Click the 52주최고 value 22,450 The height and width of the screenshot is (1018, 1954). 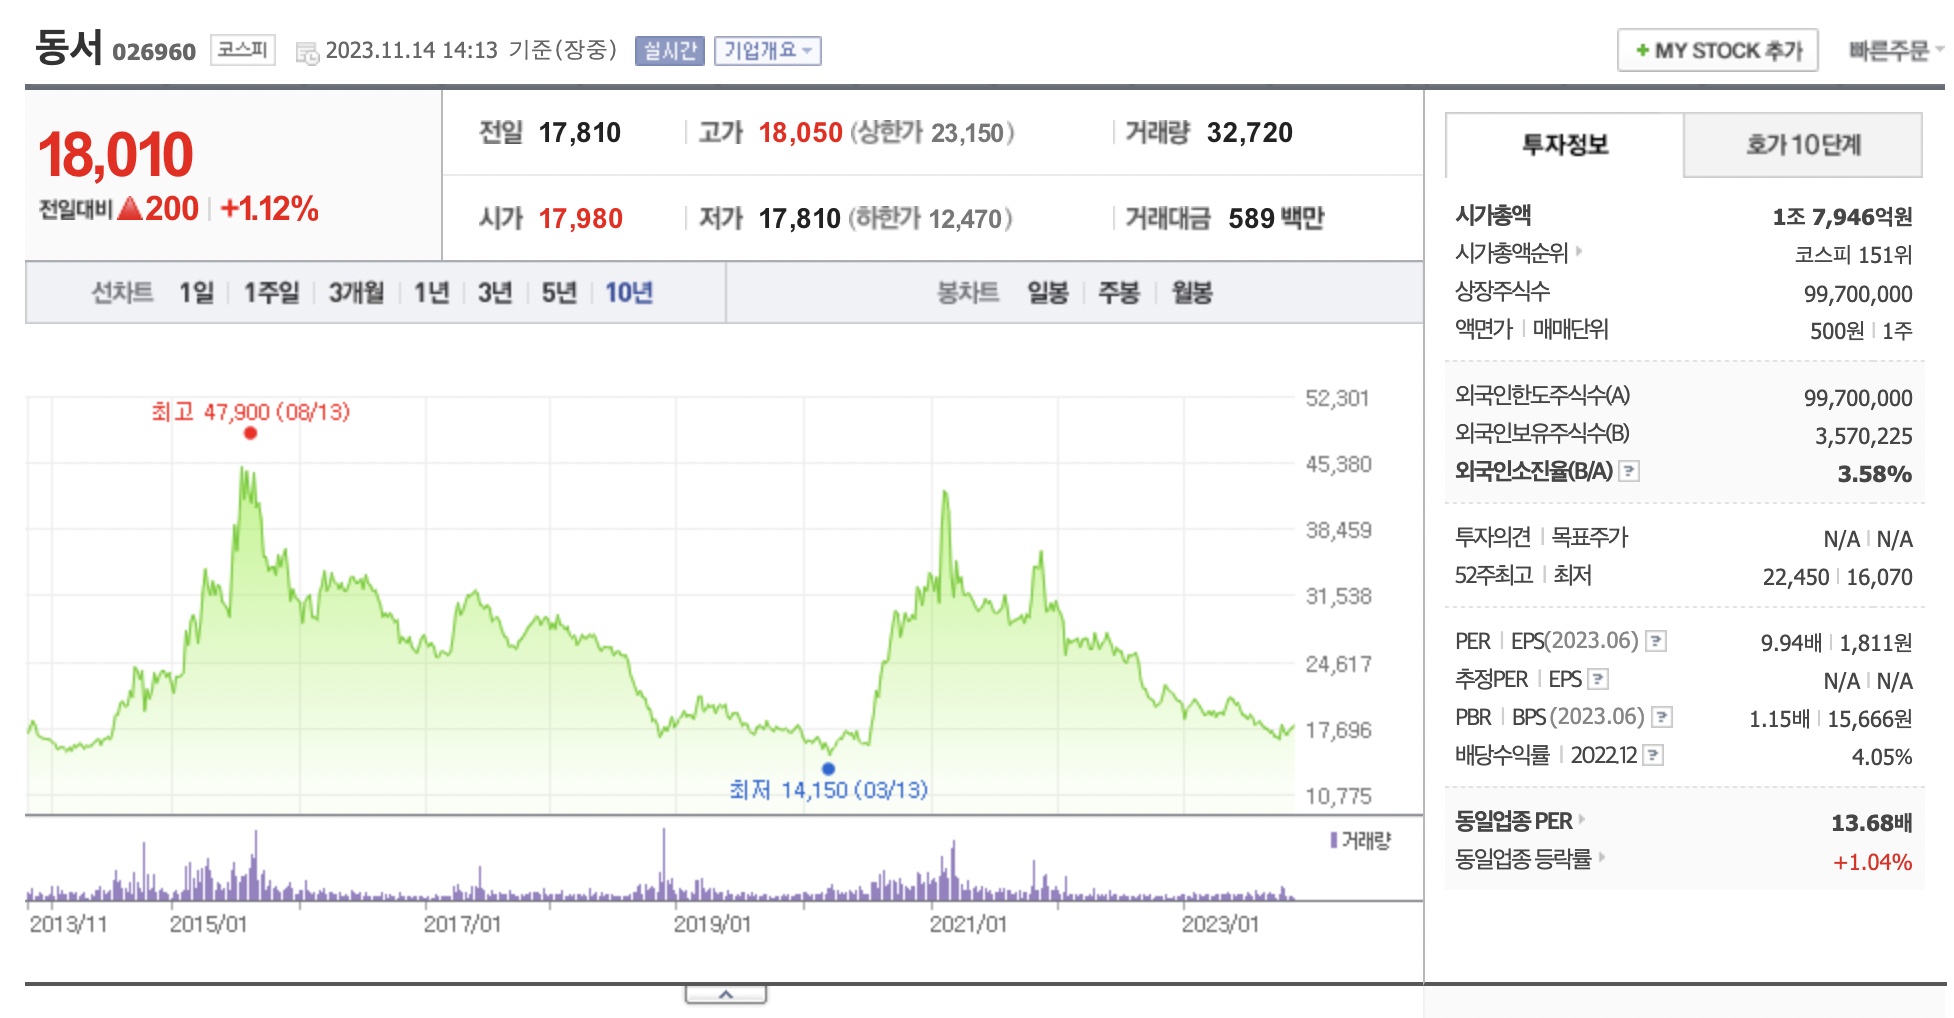(1796, 577)
